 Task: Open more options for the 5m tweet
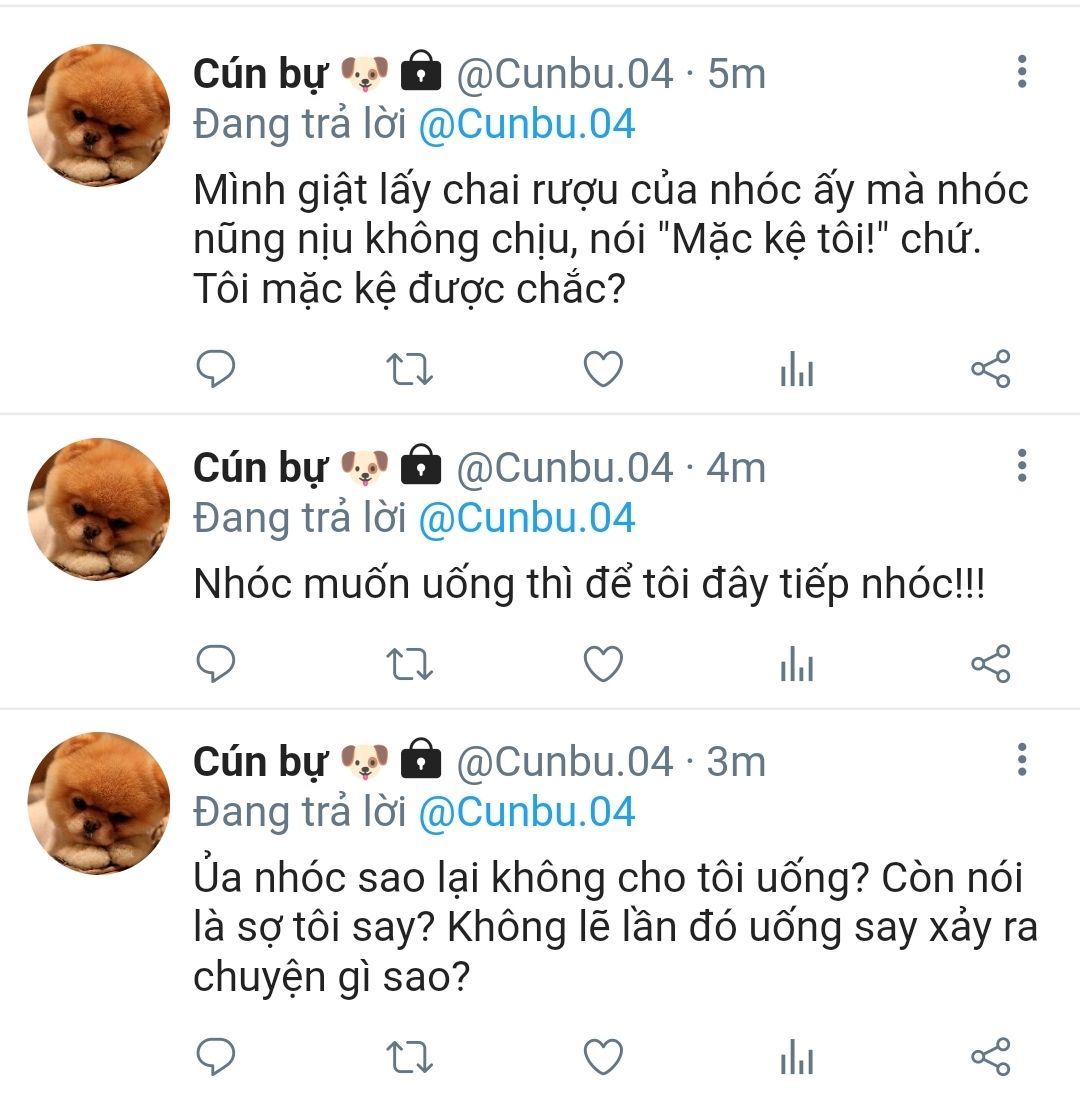[1021, 72]
